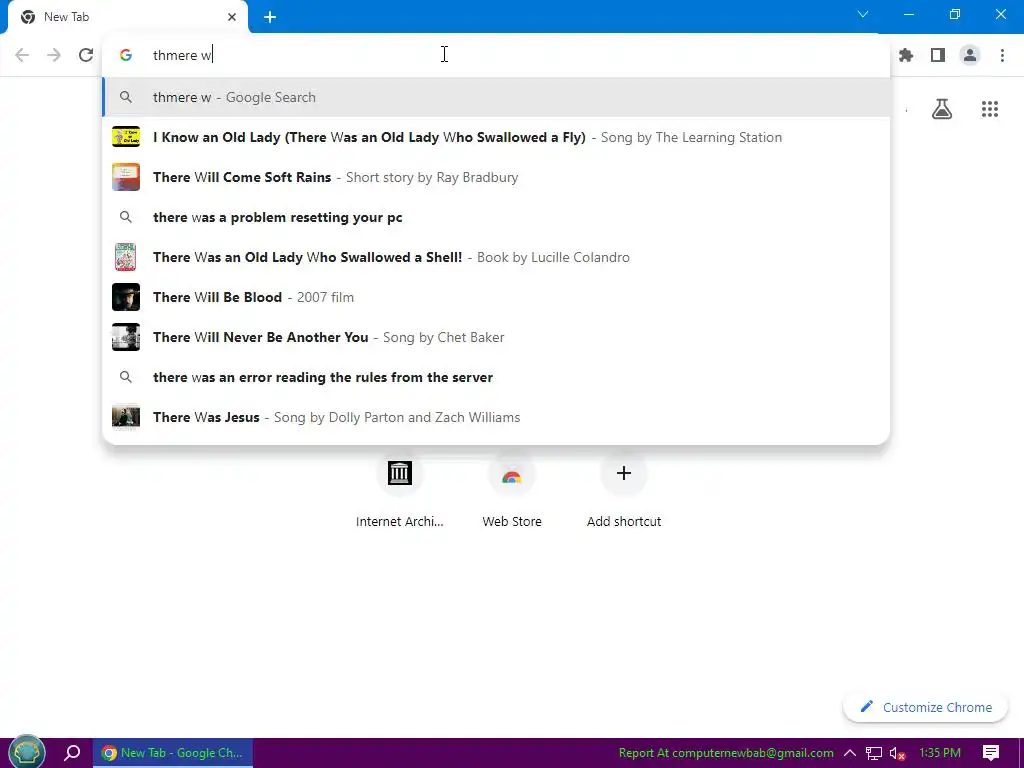The image size is (1024, 768).
Task: Open Chrome's three-dot menu
Action: [1002, 56]
